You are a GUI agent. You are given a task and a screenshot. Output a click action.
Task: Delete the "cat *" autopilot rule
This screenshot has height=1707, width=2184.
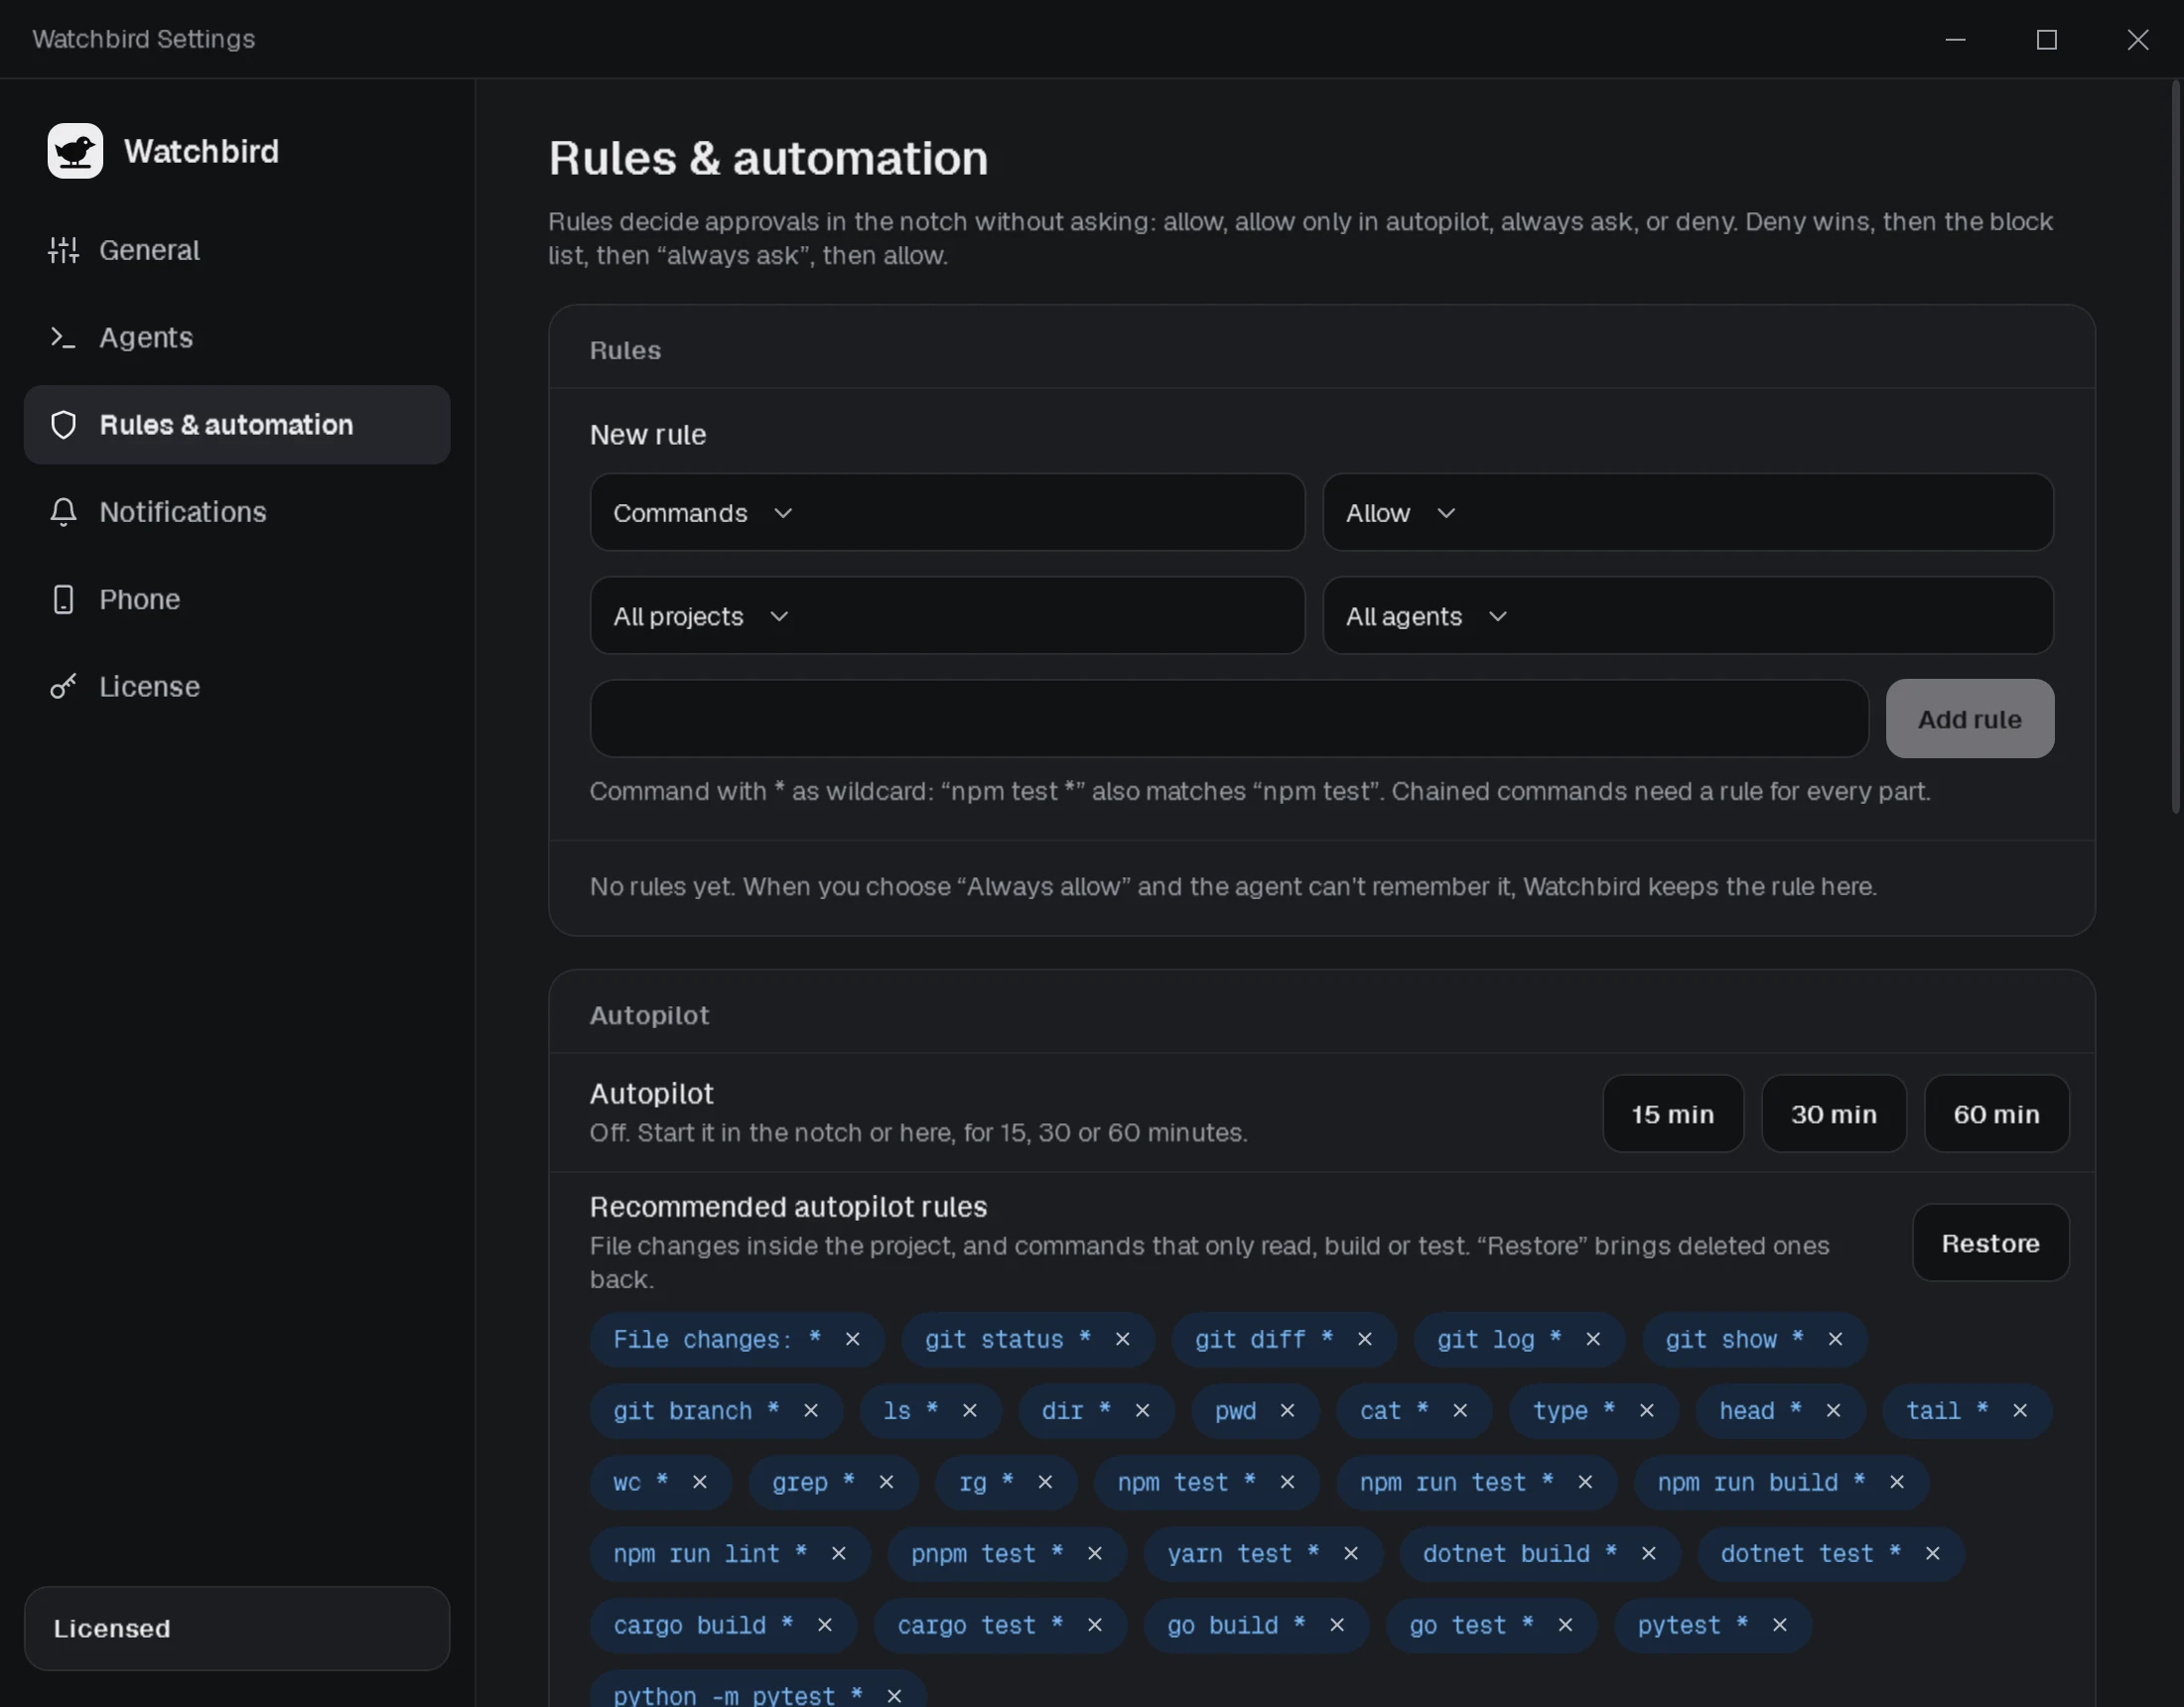click(x=1460, y=1410)
